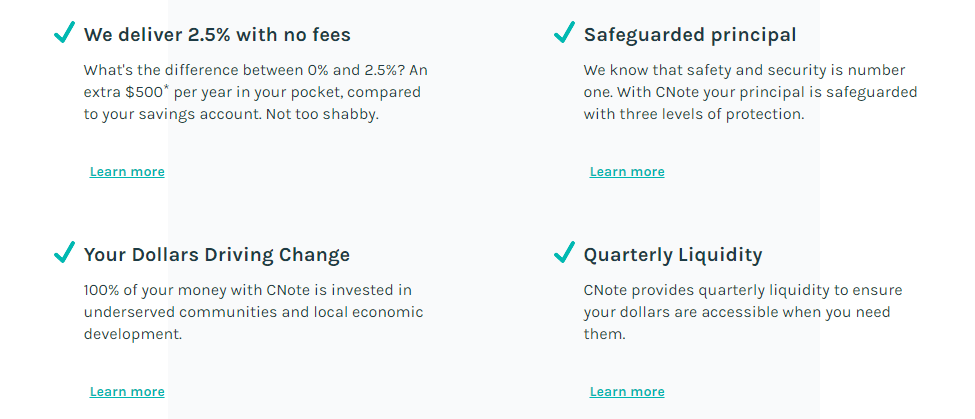This screenshot has height=419, width=975.
Task: Click the paragraph about three levels of protection
Action: click(x=750, y=93)
